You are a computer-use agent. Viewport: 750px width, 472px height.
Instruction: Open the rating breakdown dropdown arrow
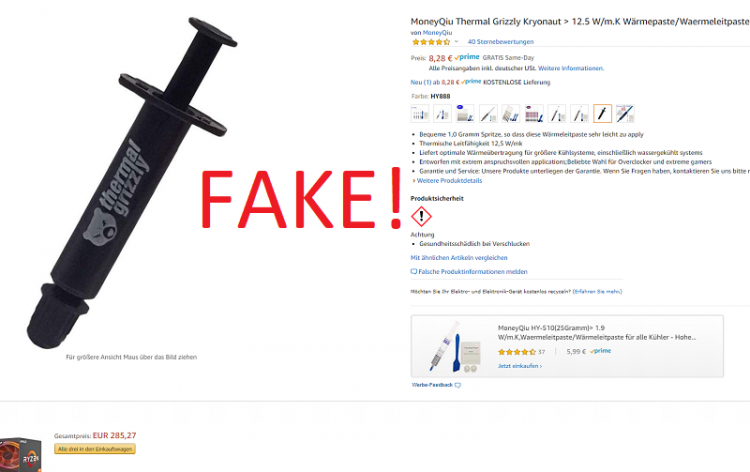[x=456, y=42]
